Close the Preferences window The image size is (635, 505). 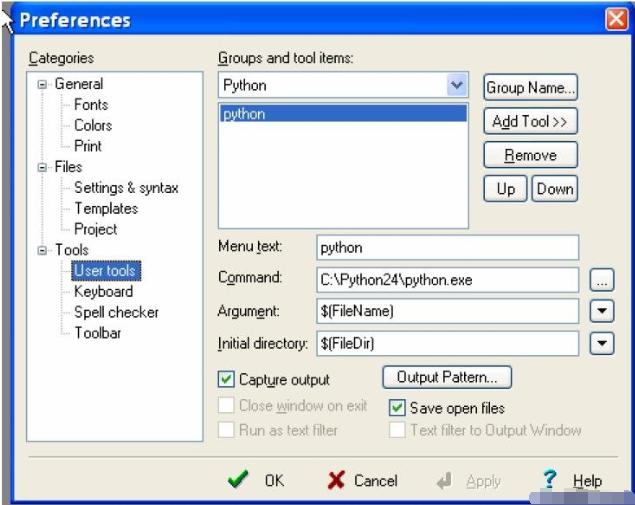(616, 19)
